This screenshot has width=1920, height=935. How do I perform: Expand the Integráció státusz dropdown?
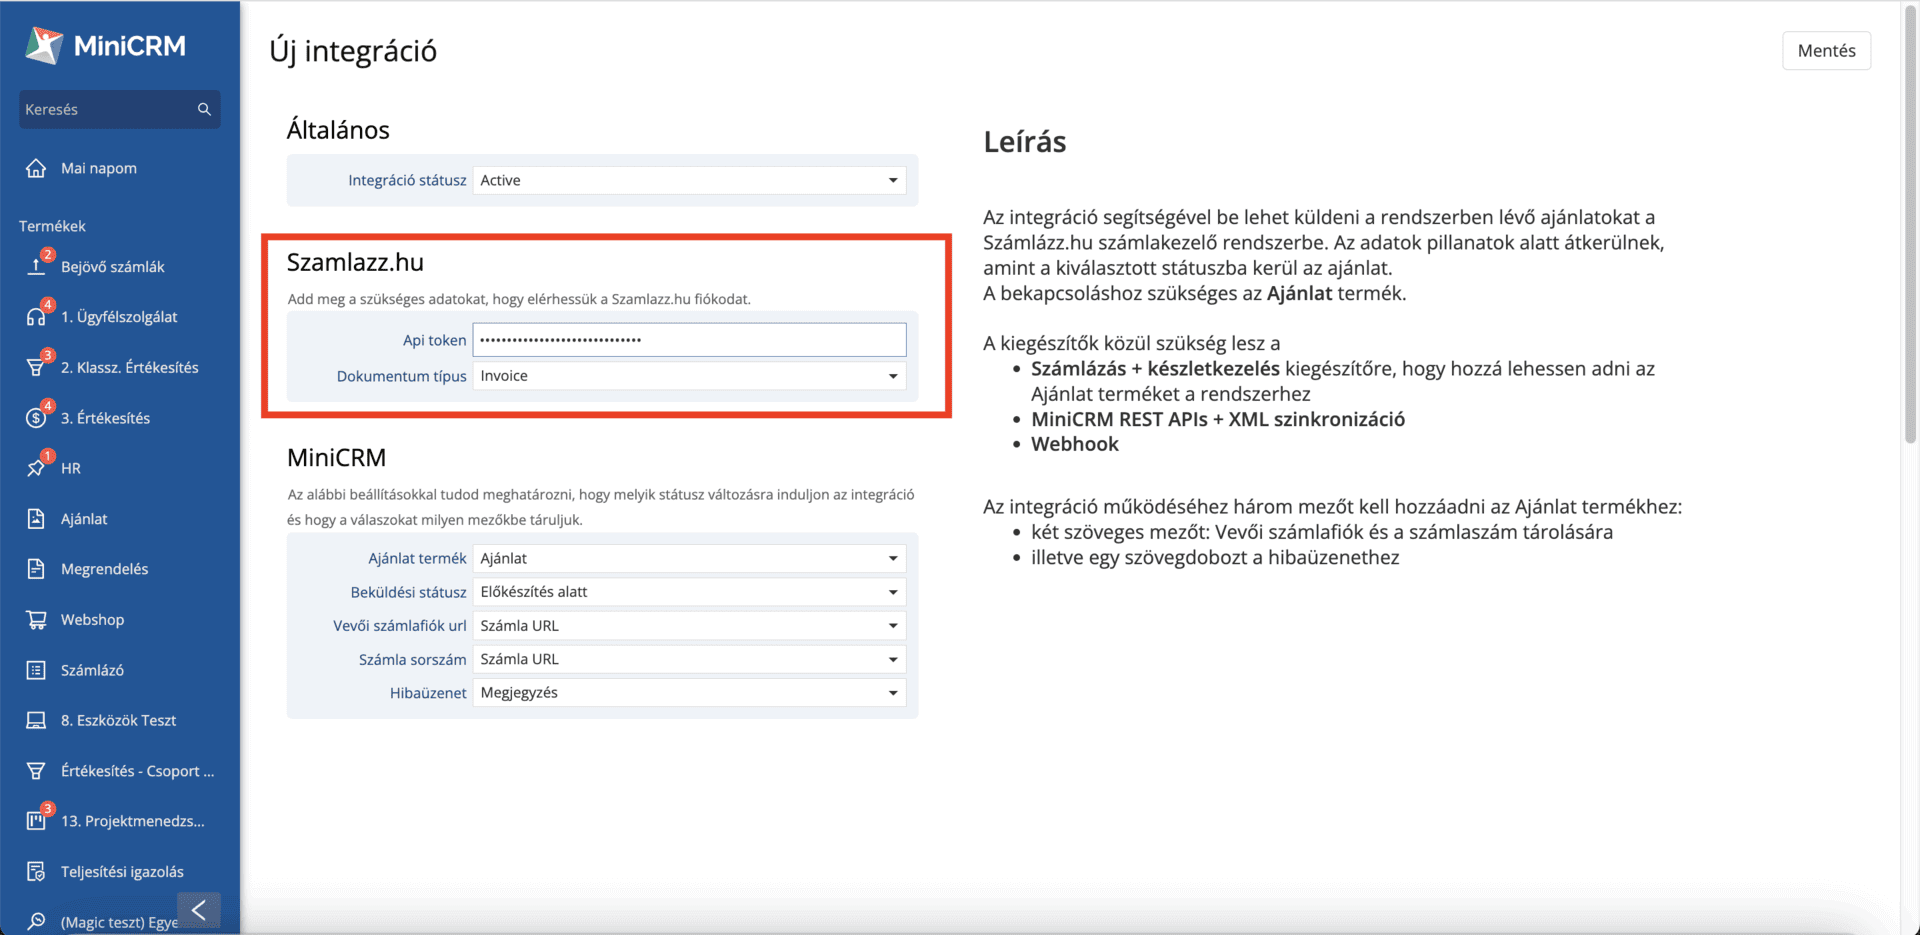click(x=689, y=180)
